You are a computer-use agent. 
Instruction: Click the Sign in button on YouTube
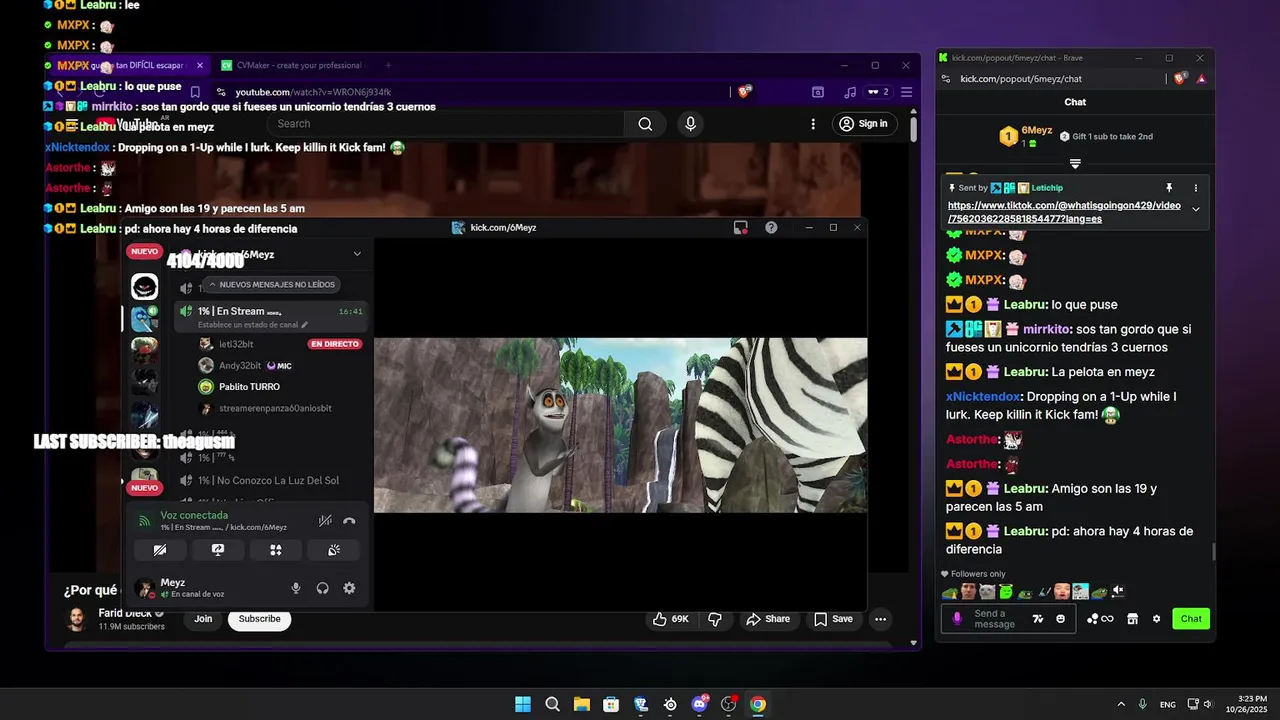[864, 124]
